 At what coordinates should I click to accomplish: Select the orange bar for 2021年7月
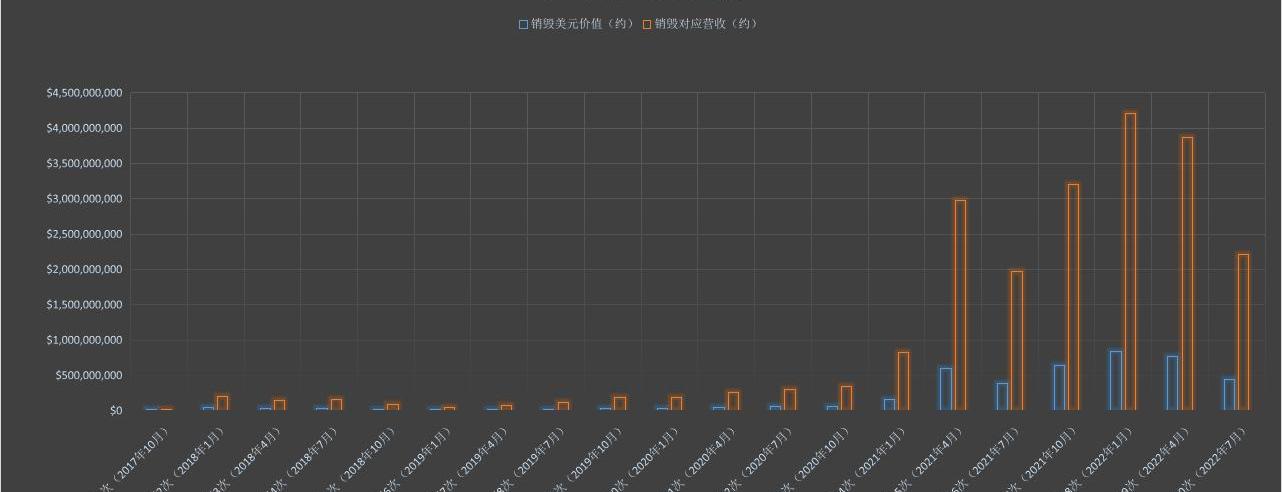point(1017,340)
